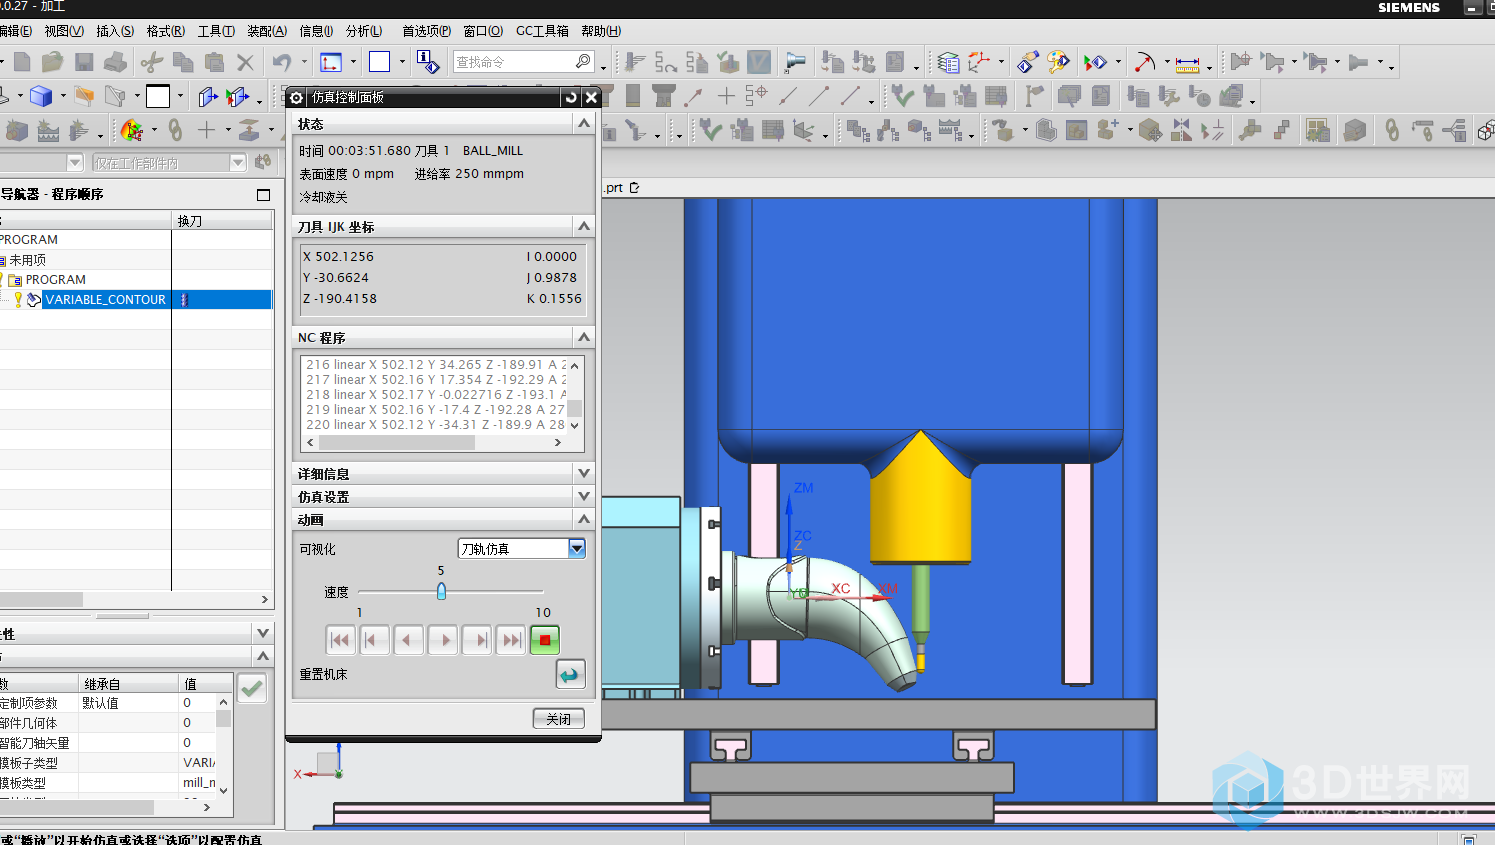Rewind simulation to the start
Image resolution: width=1495 pixels, height=845 pixels.
point(340,640)
